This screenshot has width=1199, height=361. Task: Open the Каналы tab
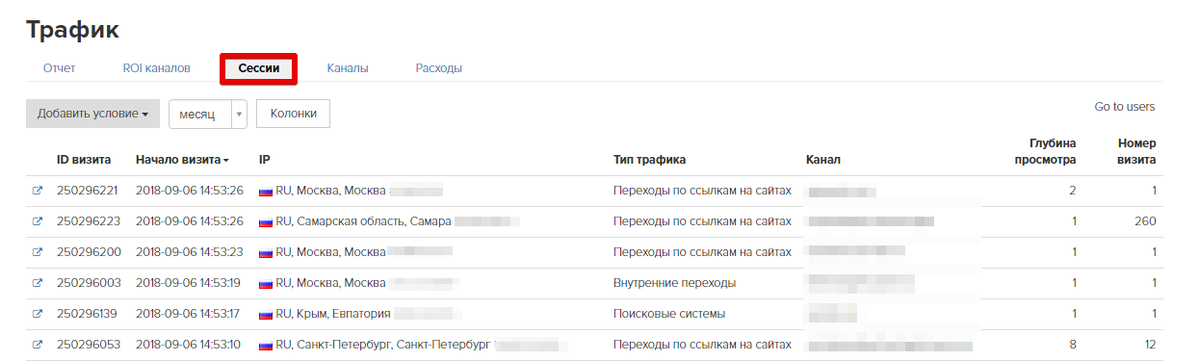(348, 68)
